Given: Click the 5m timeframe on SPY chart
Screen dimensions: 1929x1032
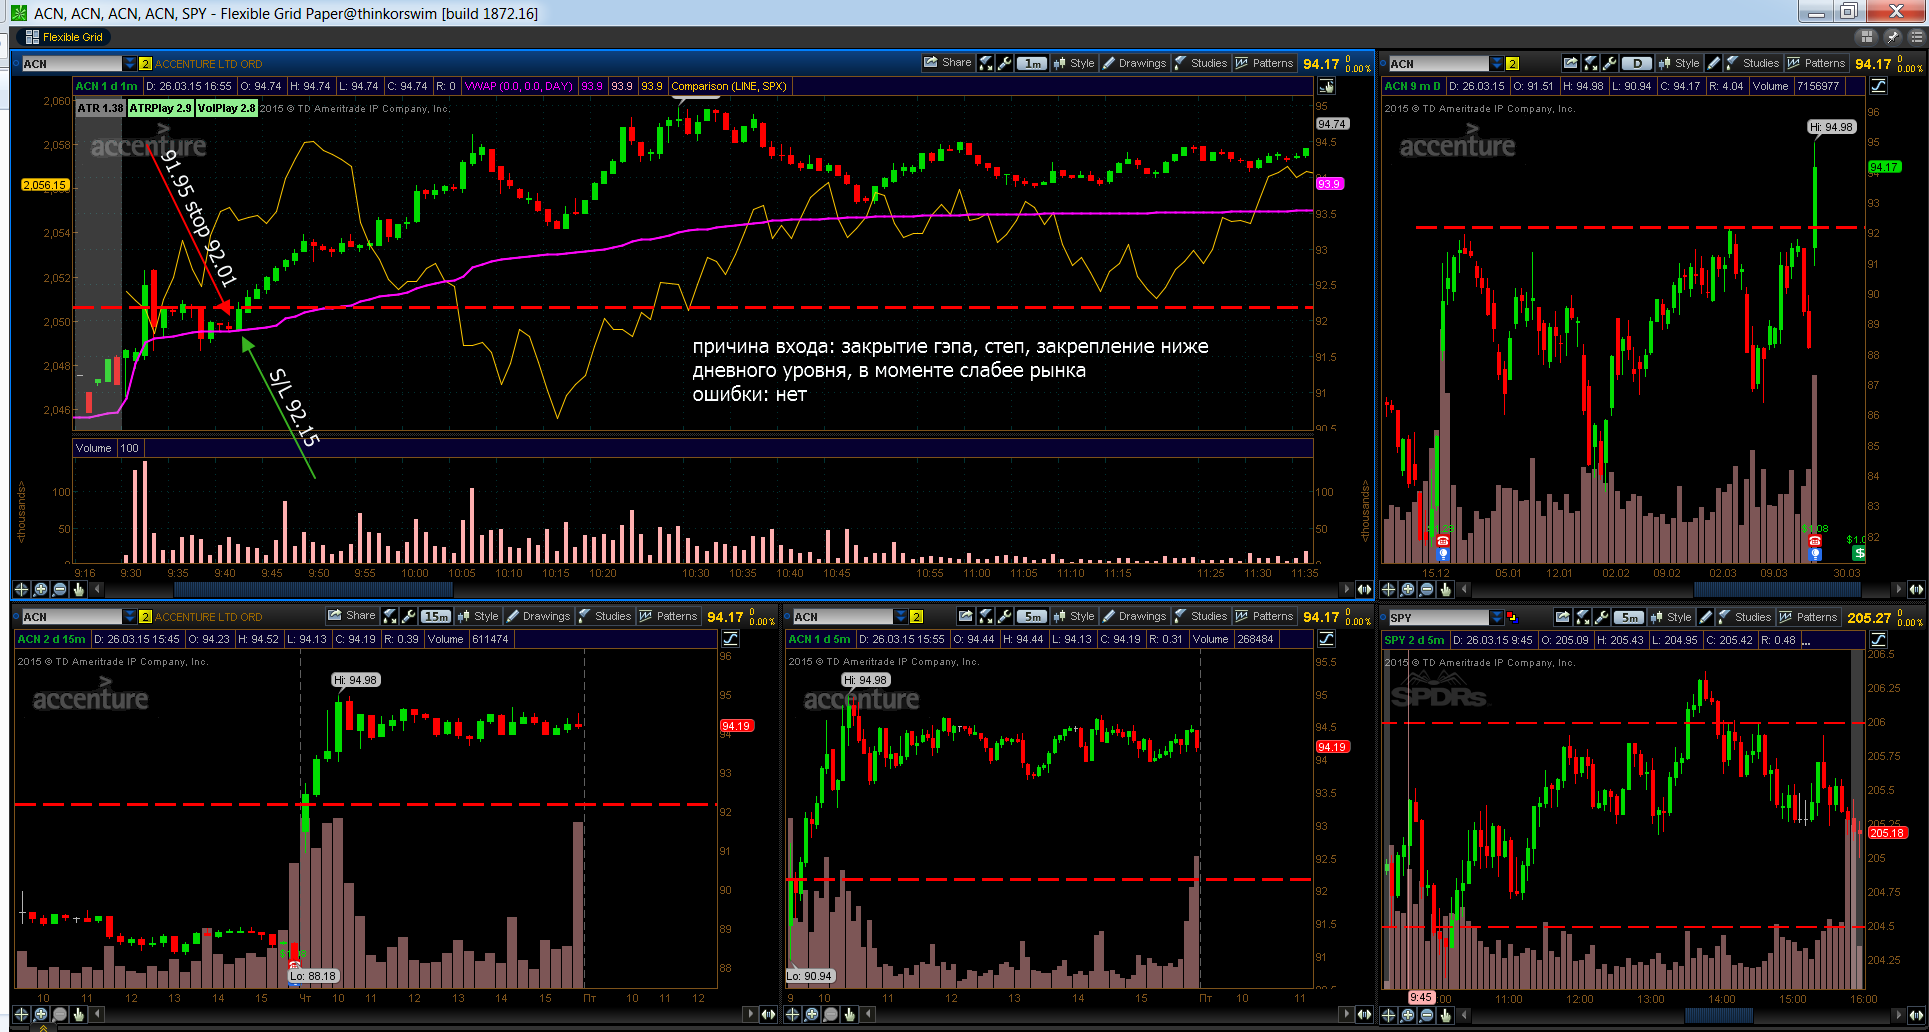Looking at the screenshot, I should click(1629, 617).
